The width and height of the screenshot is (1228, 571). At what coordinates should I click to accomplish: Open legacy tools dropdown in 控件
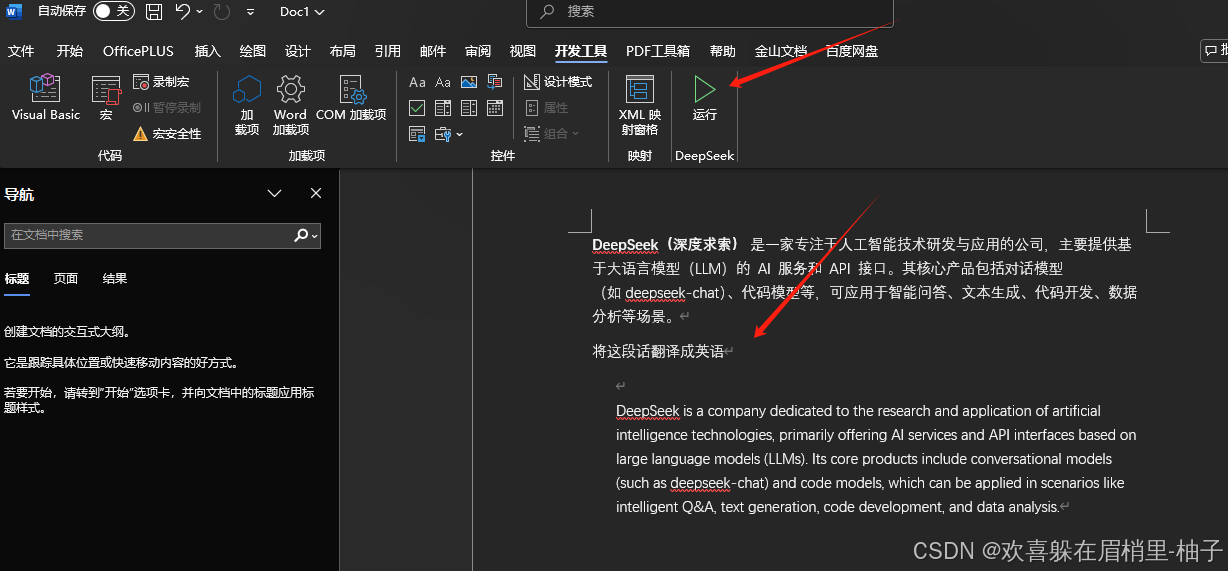click(x=449, y=134)
